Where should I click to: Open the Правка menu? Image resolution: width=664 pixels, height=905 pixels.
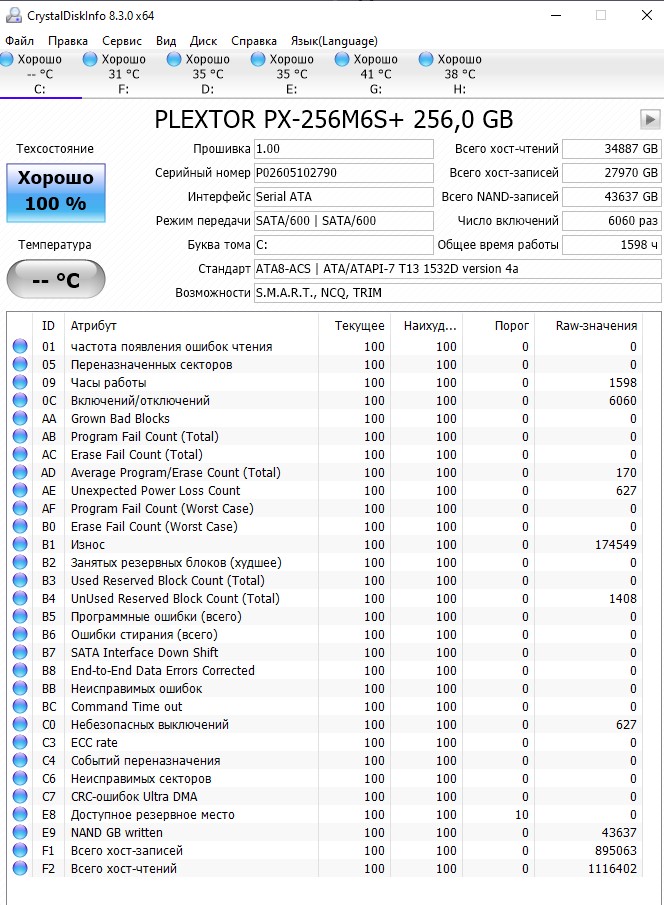pos(68,41)
